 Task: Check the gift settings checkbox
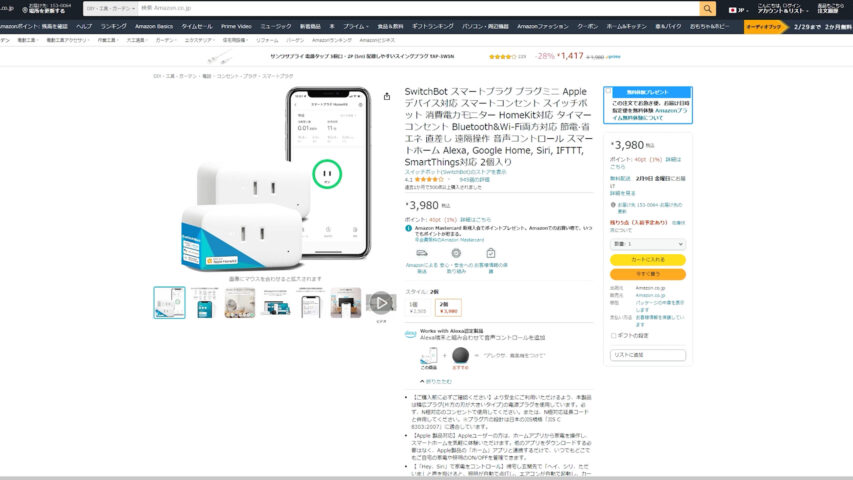coord(614,336)
